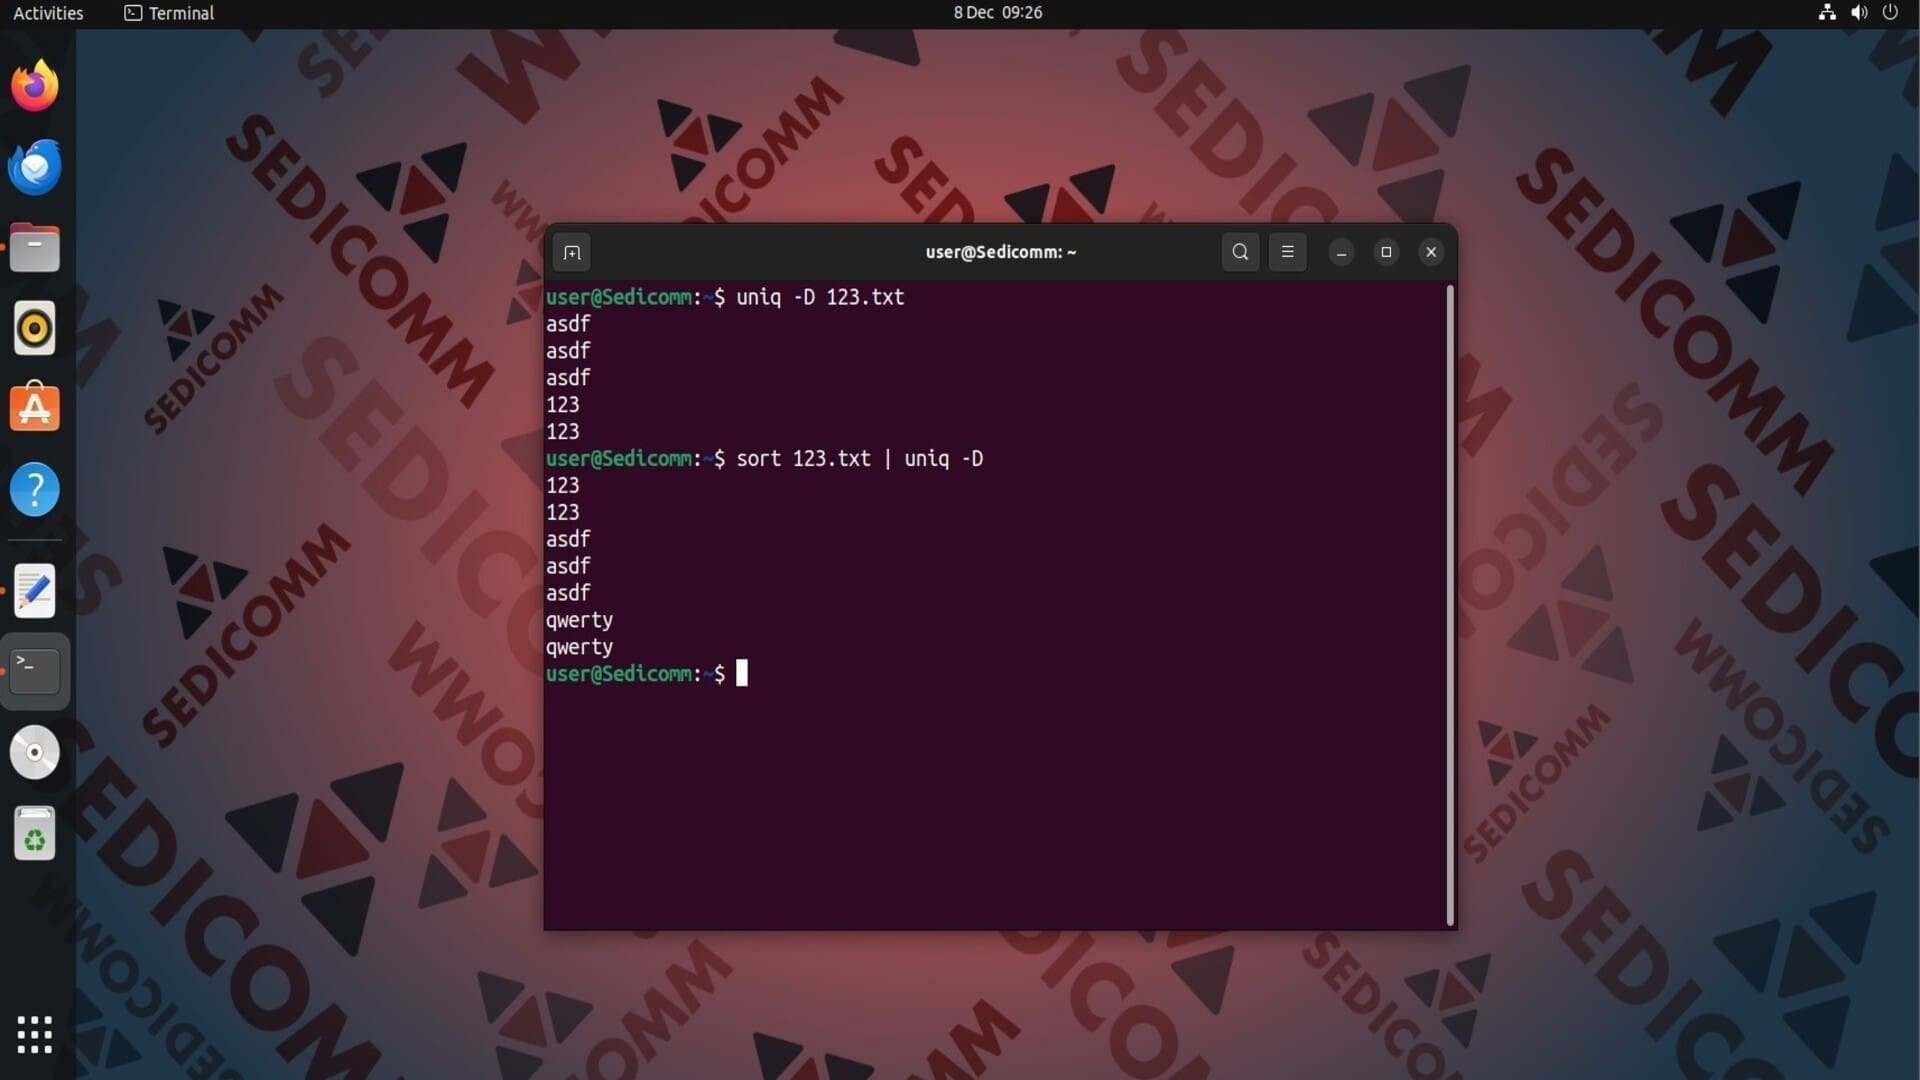Open the disc drive icon in dock
This screenshot has height=1080, width=1920.
tap(35, 752)
